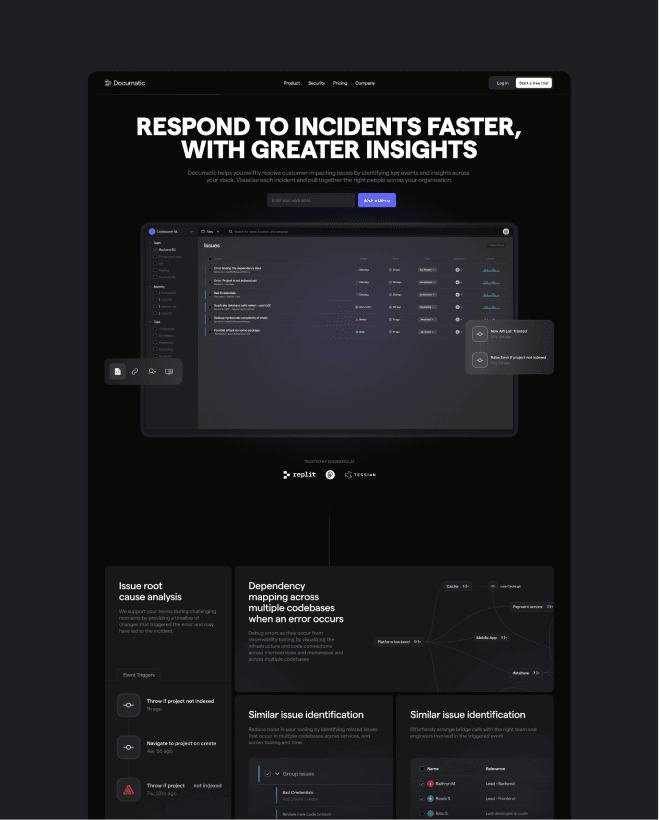Viewport: 659px width, 820px height.
Task: Select the link icon in floating toolbar
Action: [135, 371]
